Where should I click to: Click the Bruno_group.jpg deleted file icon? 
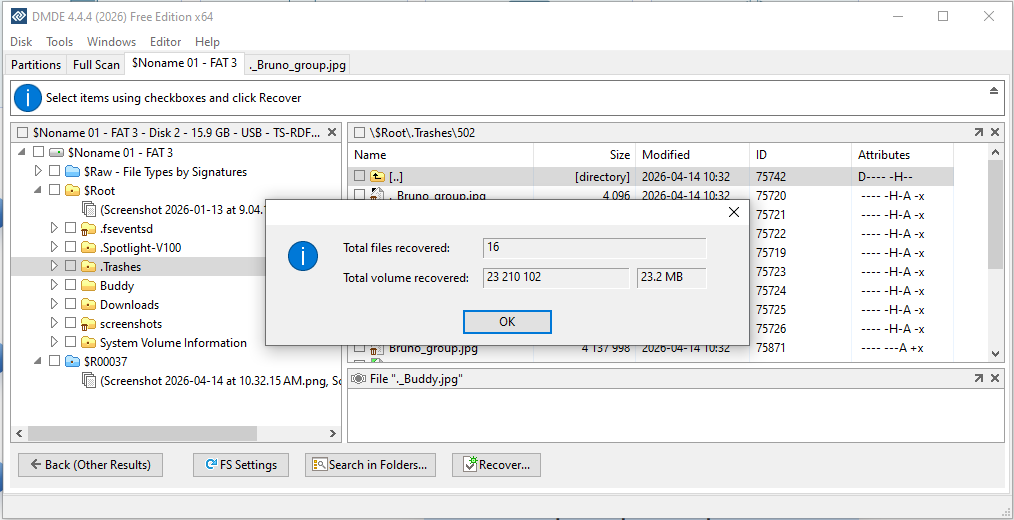point(376,349)
